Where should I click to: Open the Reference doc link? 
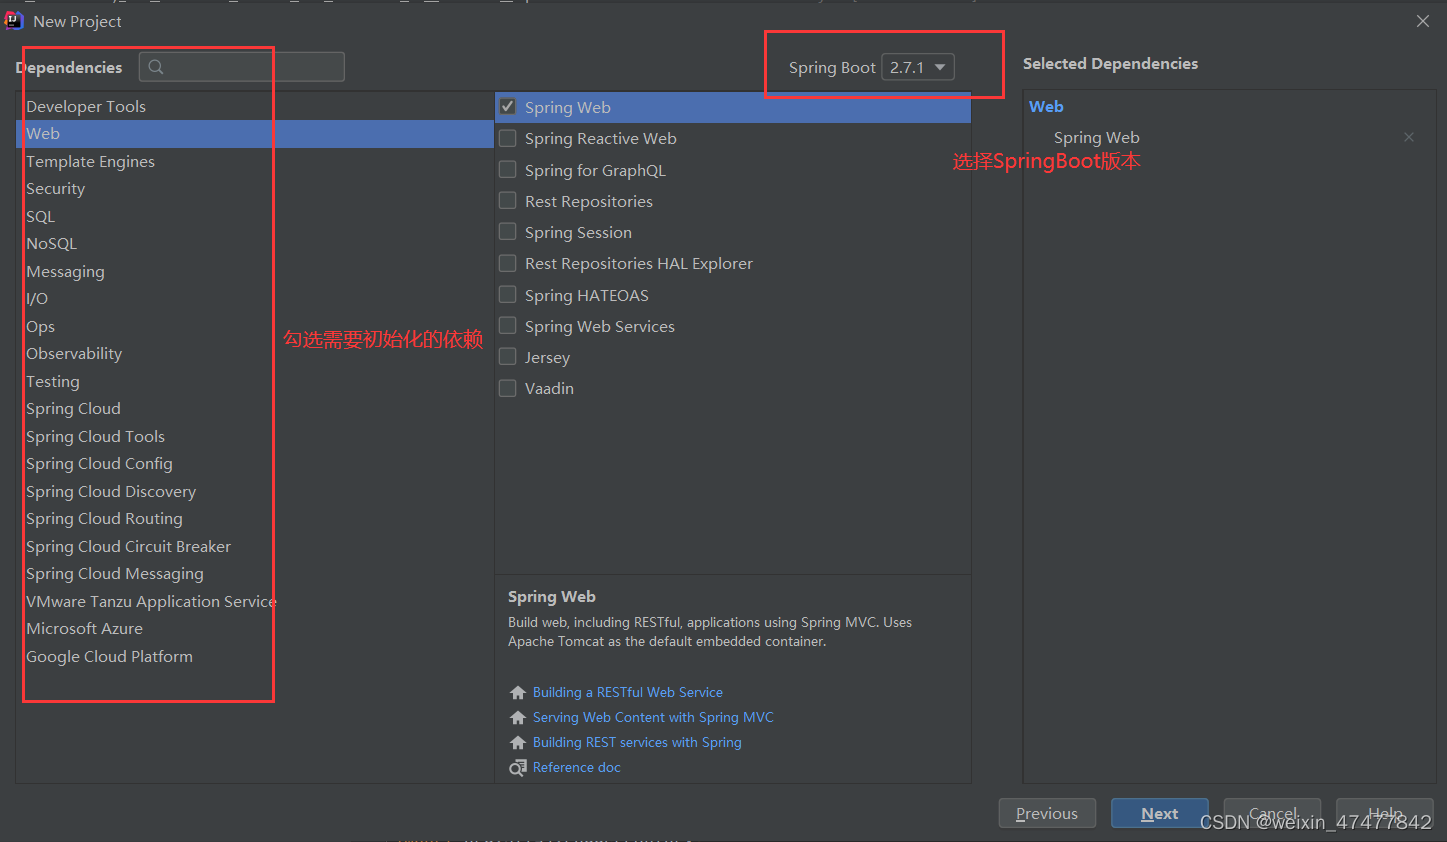coord(577,767)
